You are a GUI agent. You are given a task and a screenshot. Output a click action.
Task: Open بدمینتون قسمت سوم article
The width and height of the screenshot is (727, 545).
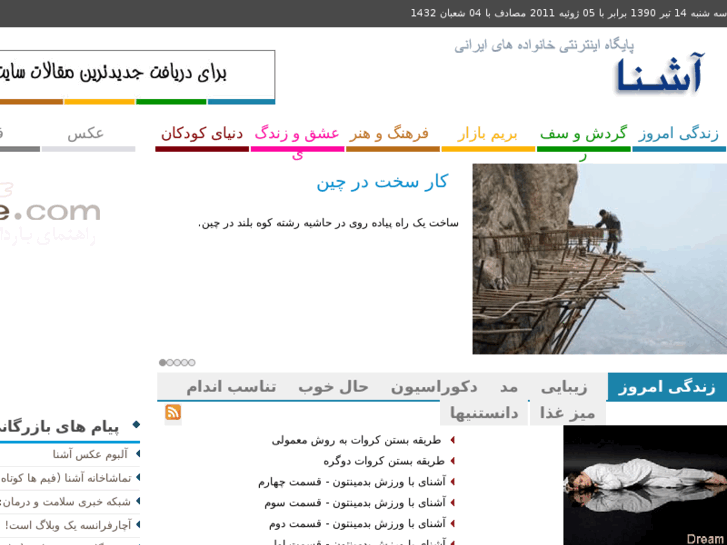(x=355, y=503)
